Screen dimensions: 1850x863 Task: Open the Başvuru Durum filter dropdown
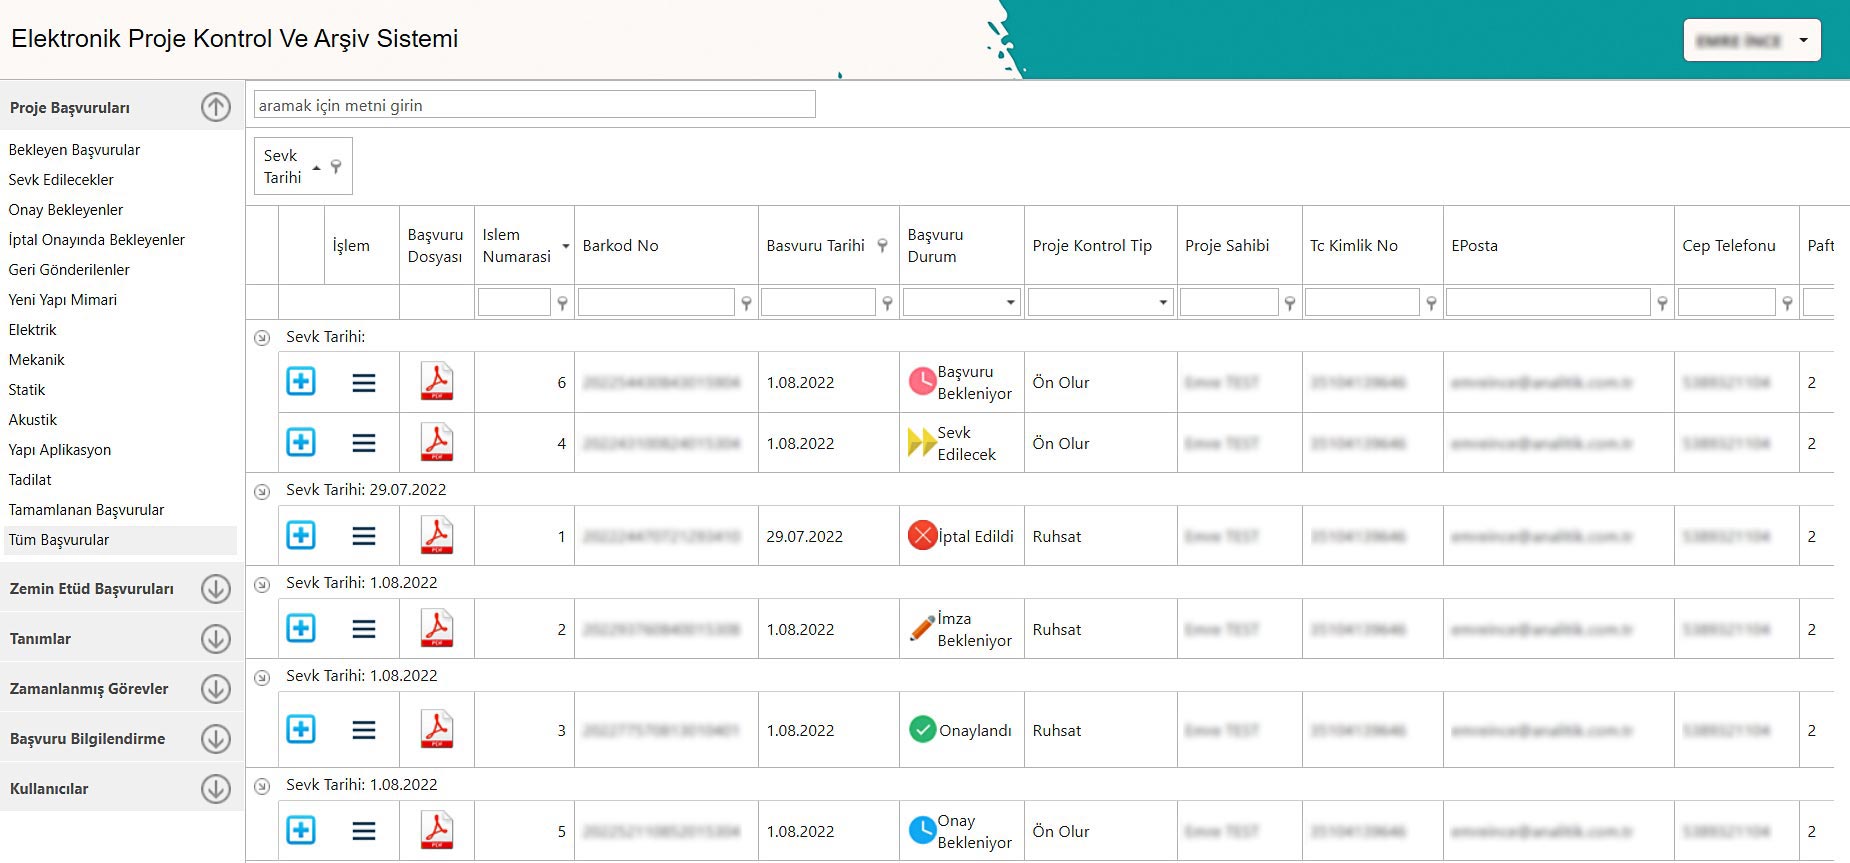1010,302
